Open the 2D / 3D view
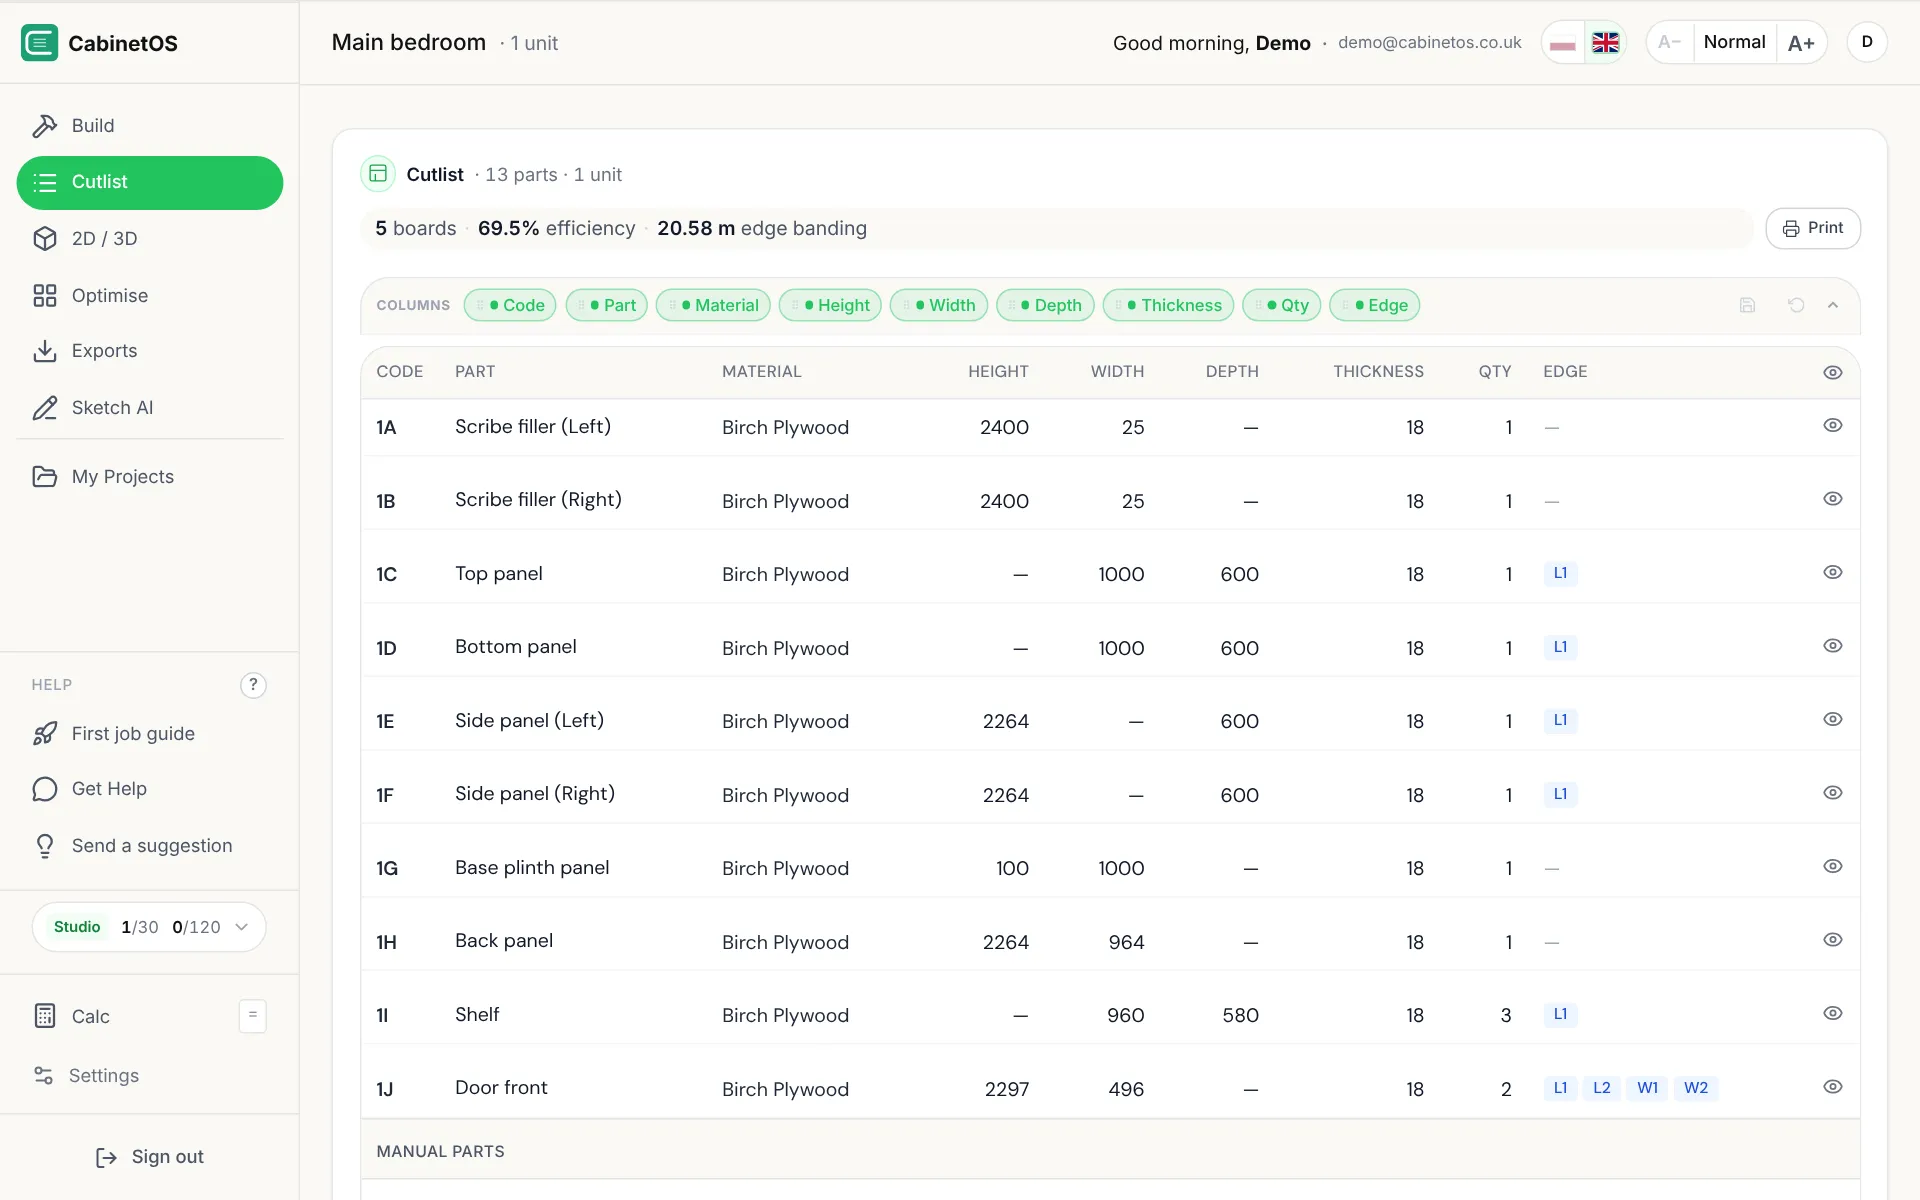 pyautogui.click(x=150, y=239)
